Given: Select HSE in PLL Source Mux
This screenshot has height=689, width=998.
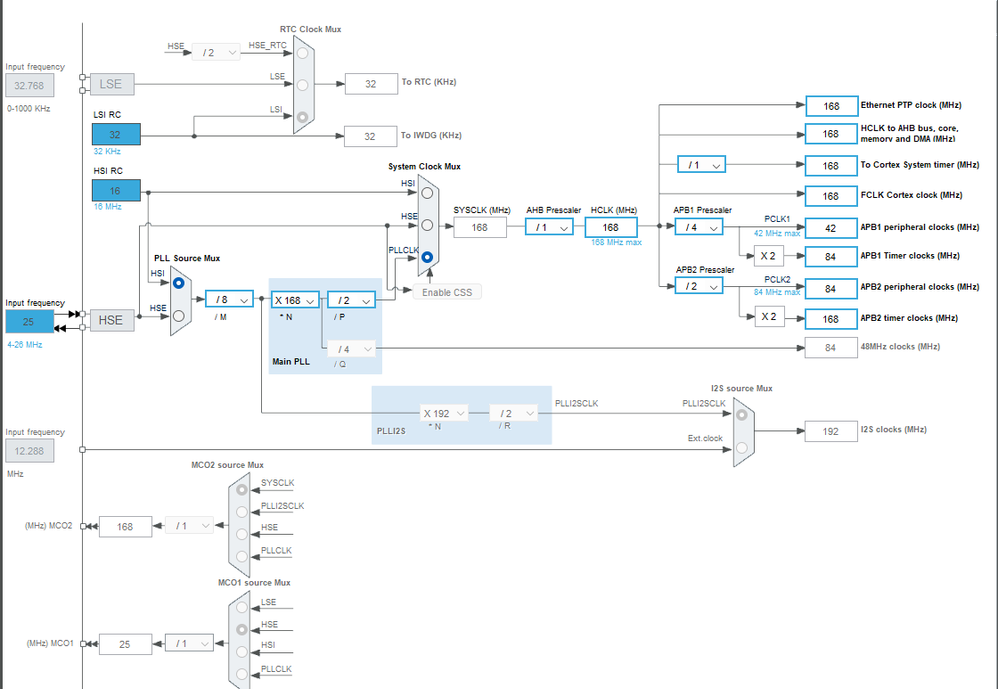Looking at the screenshot, I should 179,316.
